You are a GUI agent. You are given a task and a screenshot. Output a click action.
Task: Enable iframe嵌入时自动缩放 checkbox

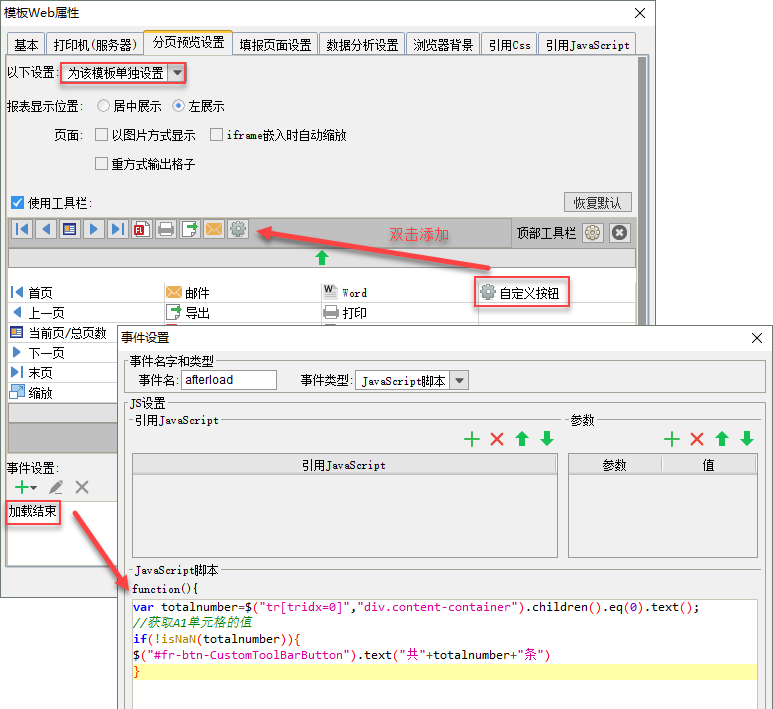click(x=216, y=135)
